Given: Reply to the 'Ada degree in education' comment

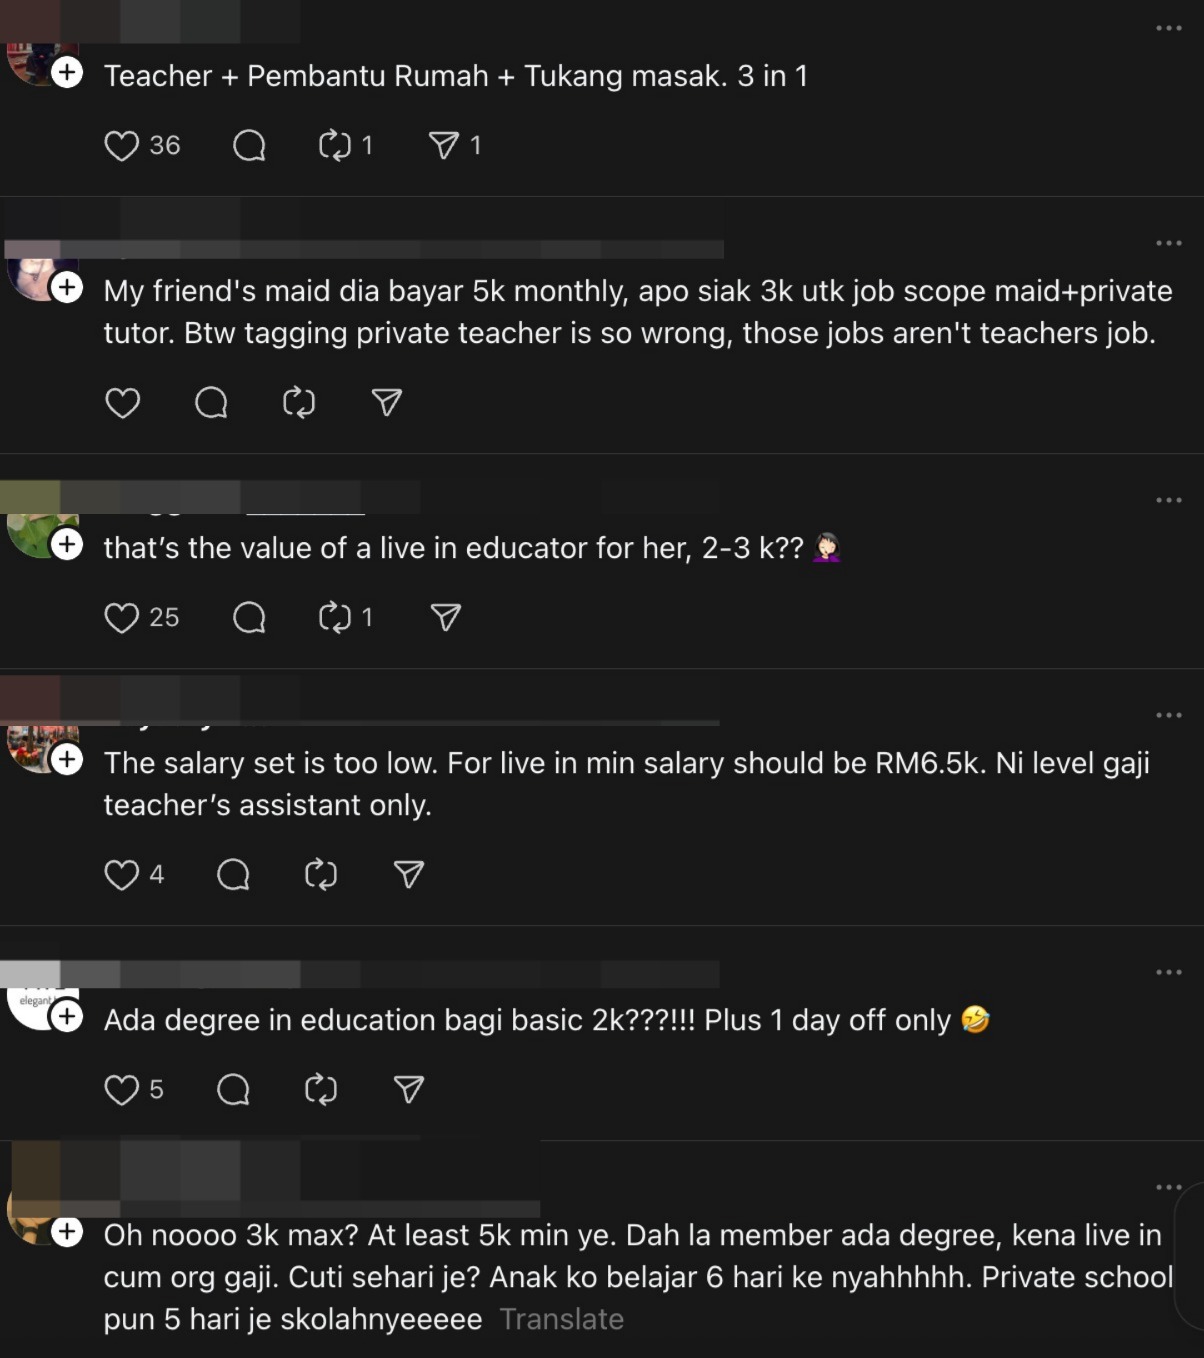Looking at the screenshot, I should tap(233, 1090).
